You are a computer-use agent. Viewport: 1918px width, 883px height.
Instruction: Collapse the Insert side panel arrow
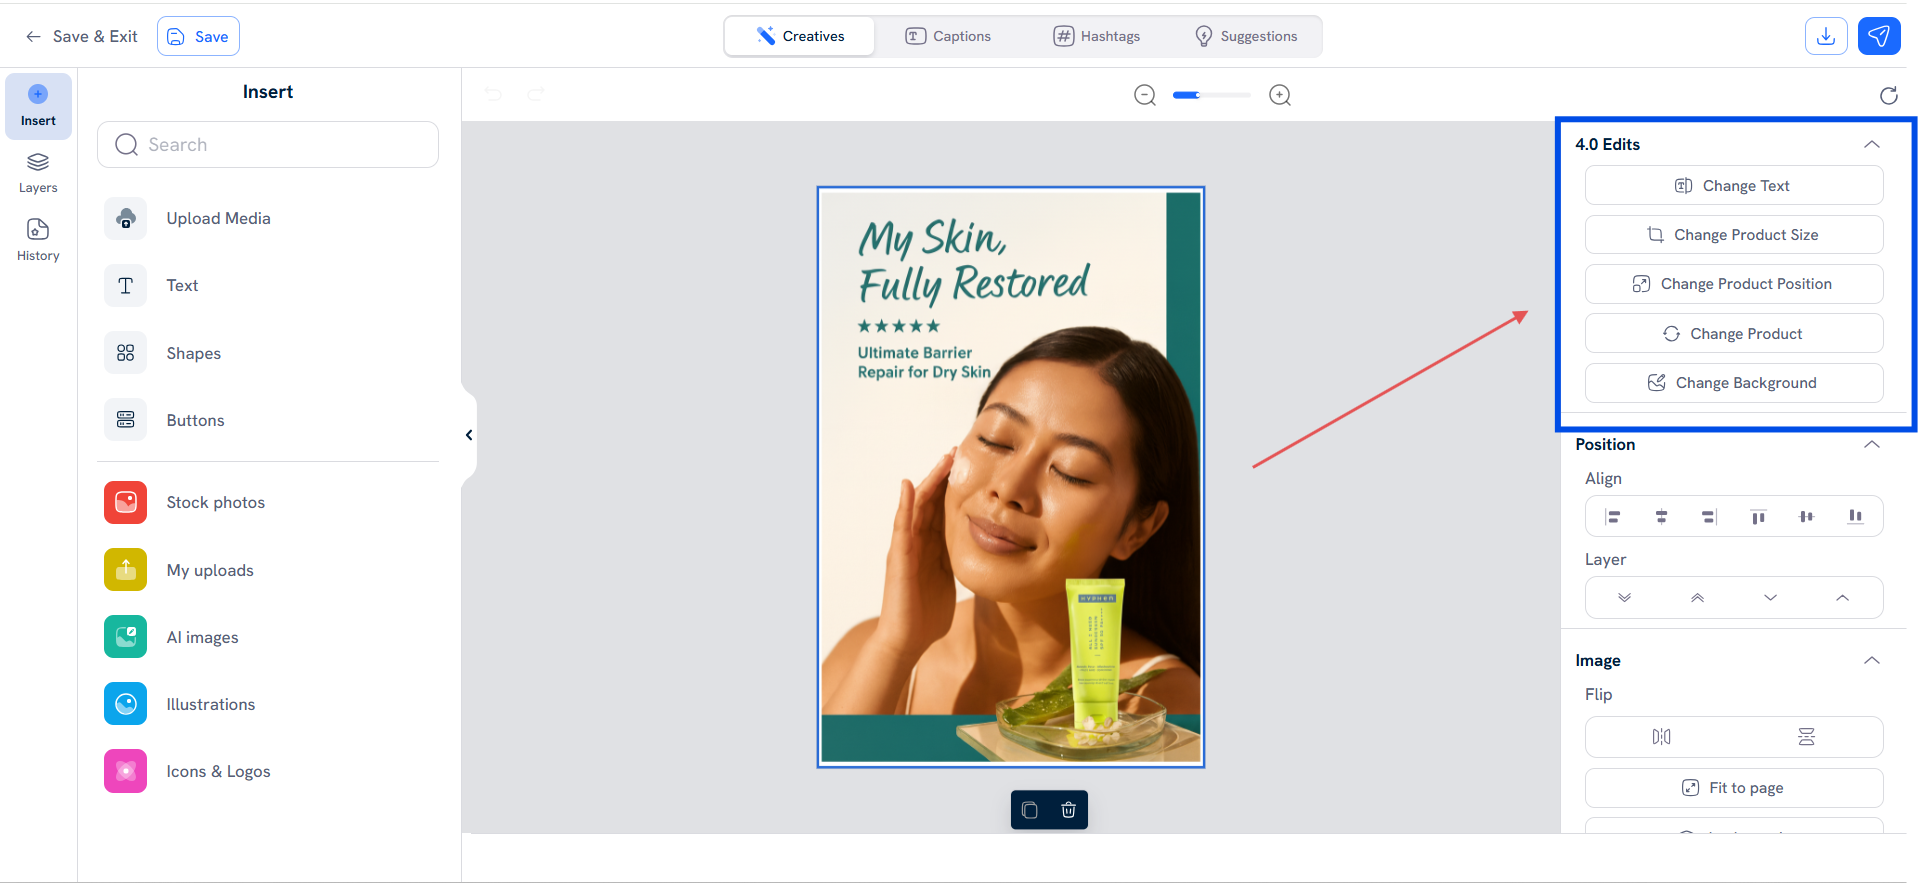point(469,435)
